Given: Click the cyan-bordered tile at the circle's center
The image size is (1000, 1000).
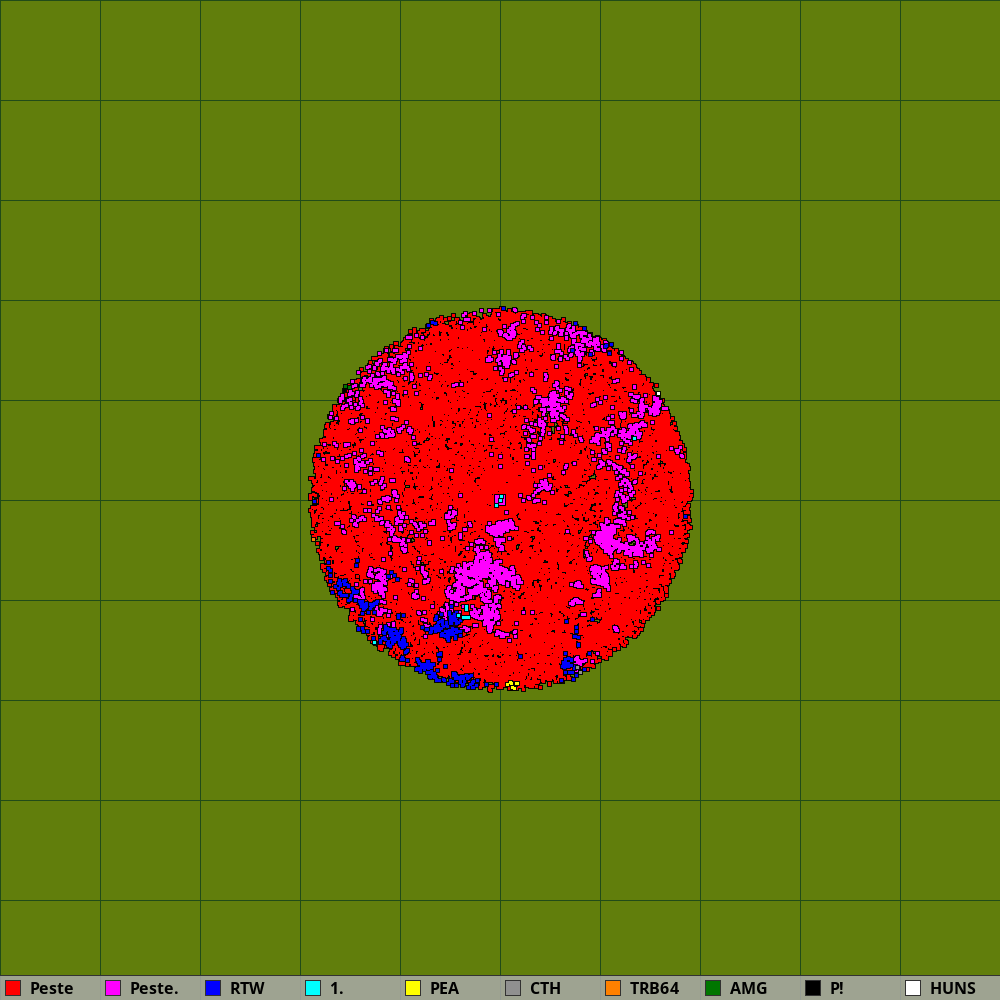Looking at the screenshot, I should point(500,500).
